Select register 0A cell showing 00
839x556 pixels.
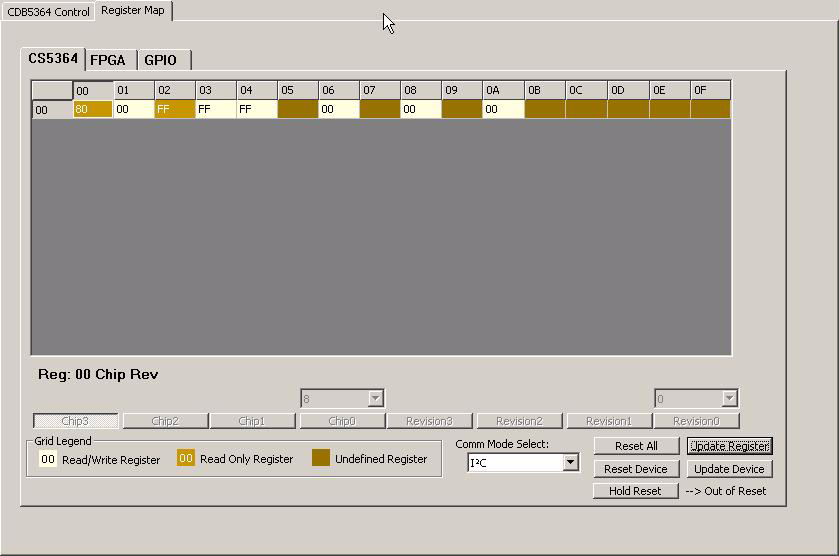point(503,109)
